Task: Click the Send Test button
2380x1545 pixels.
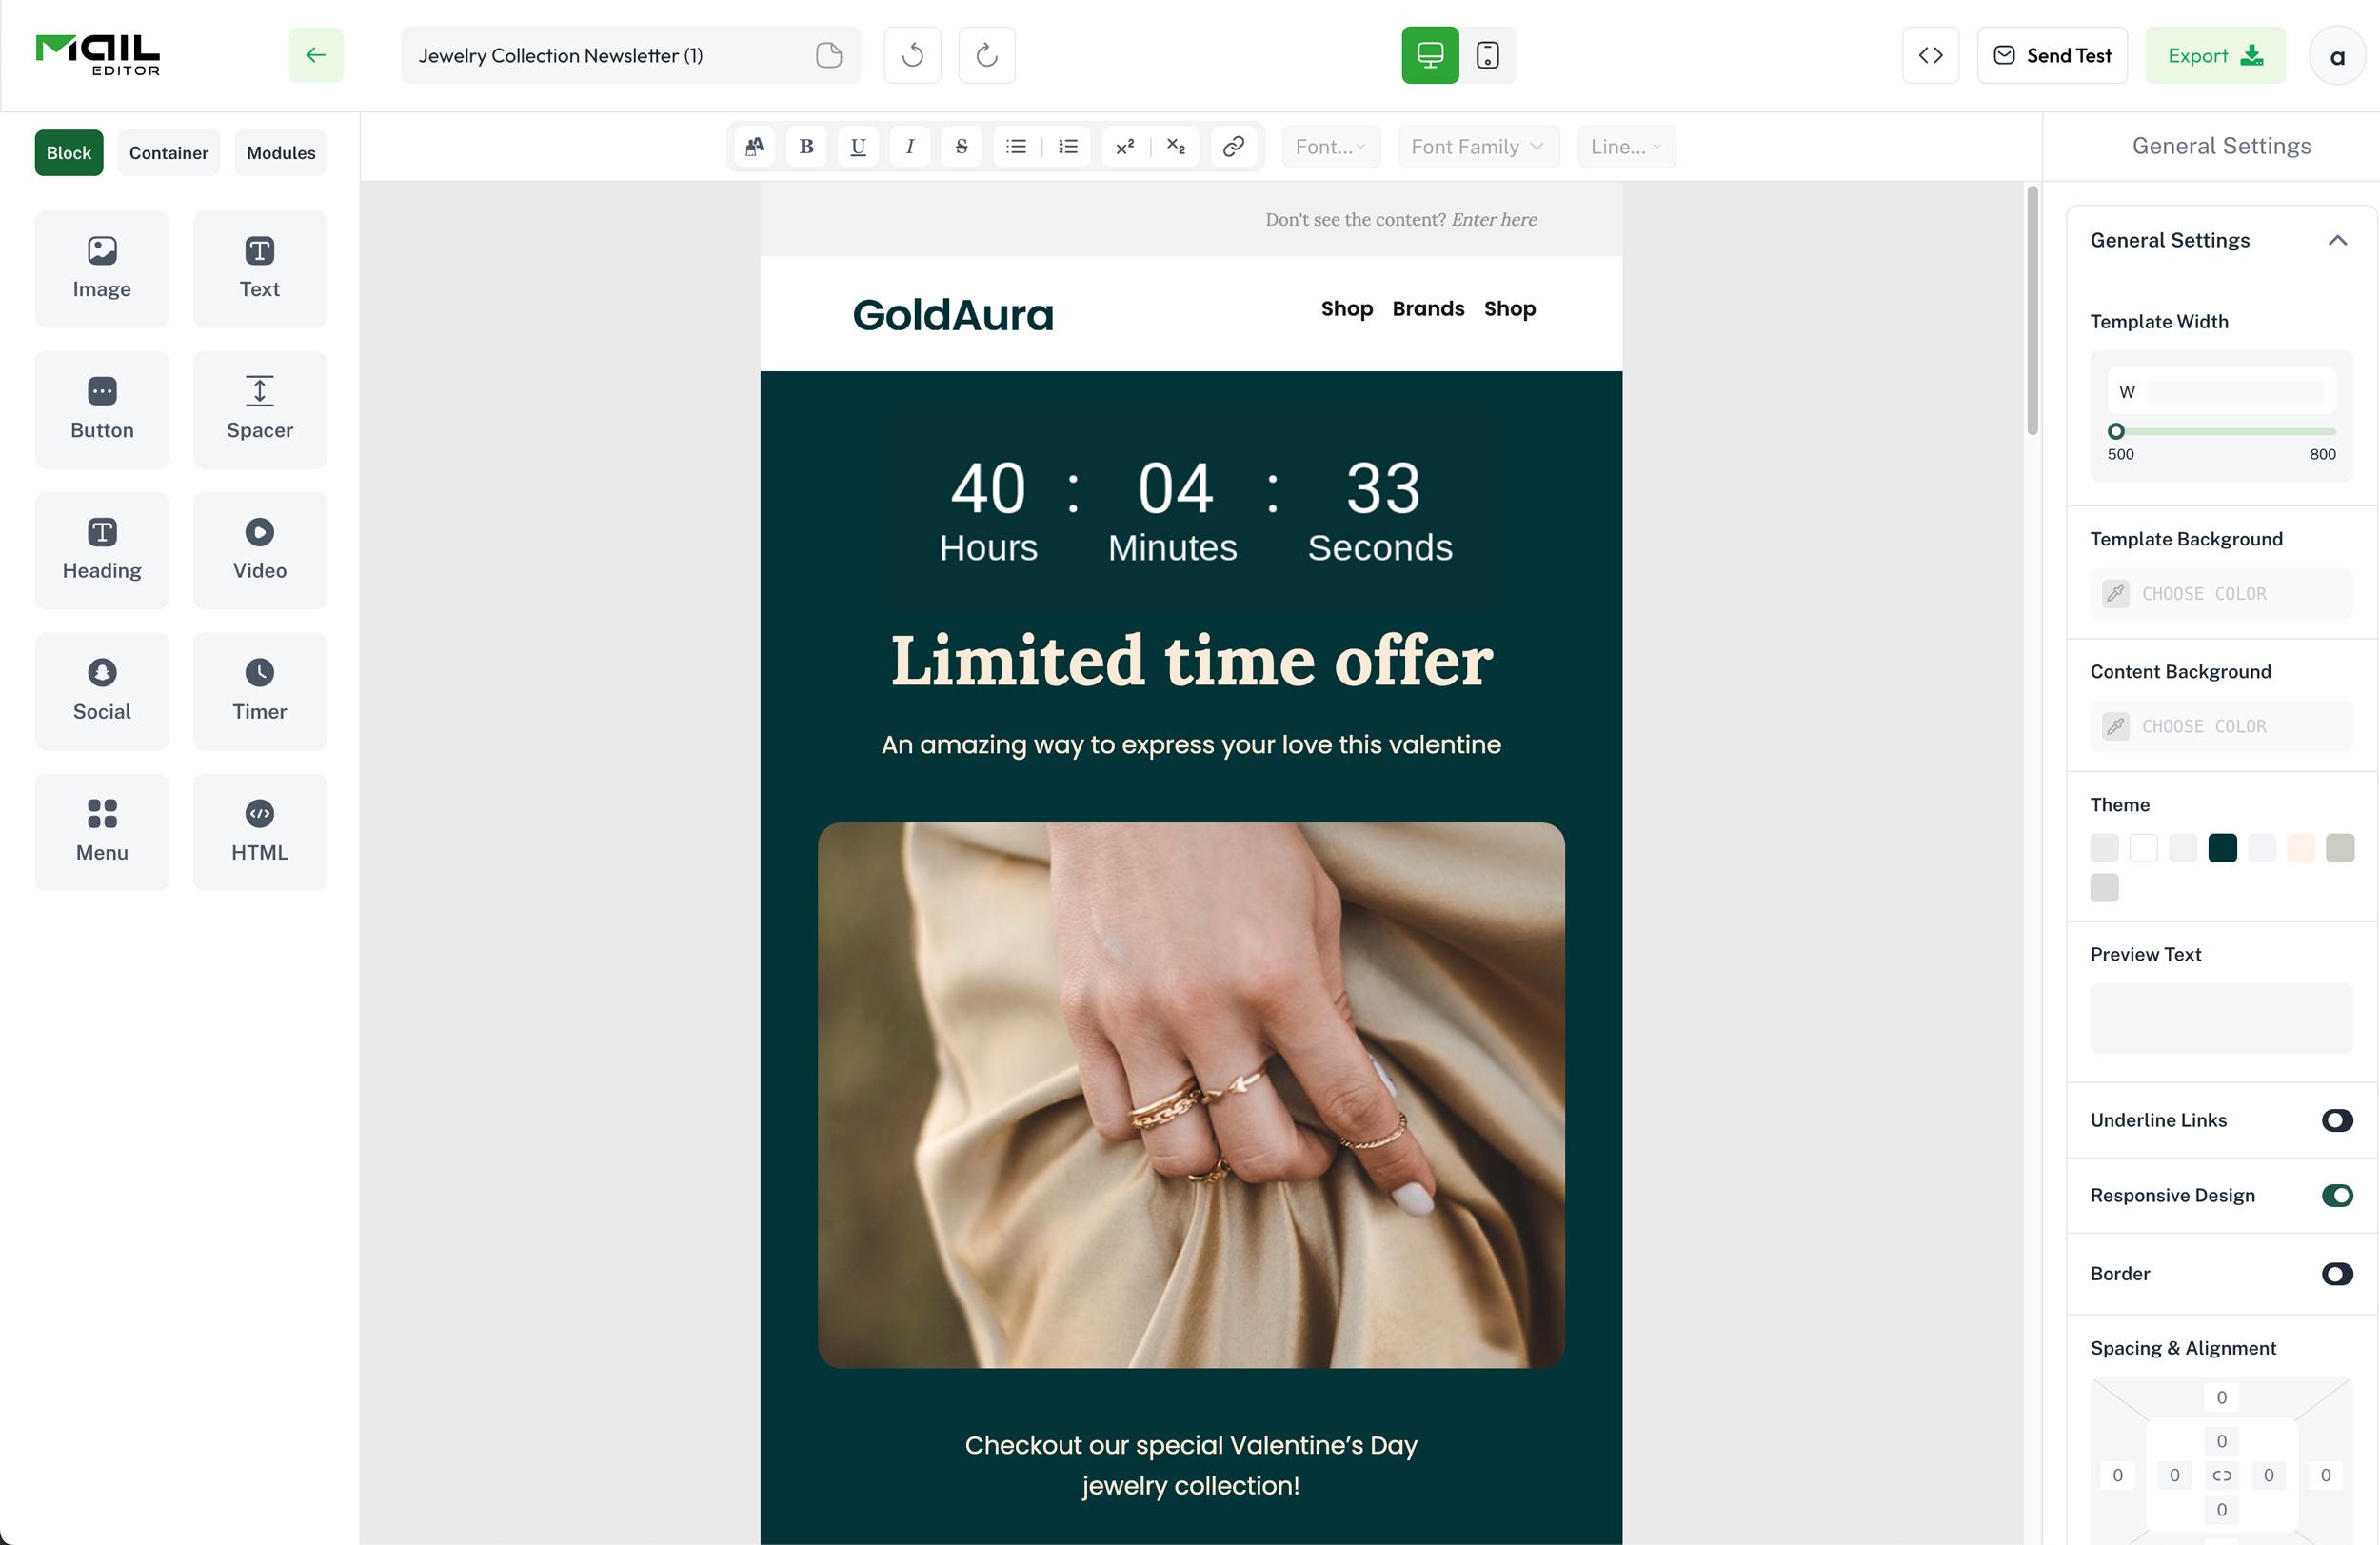Action: pos(2051,55)
